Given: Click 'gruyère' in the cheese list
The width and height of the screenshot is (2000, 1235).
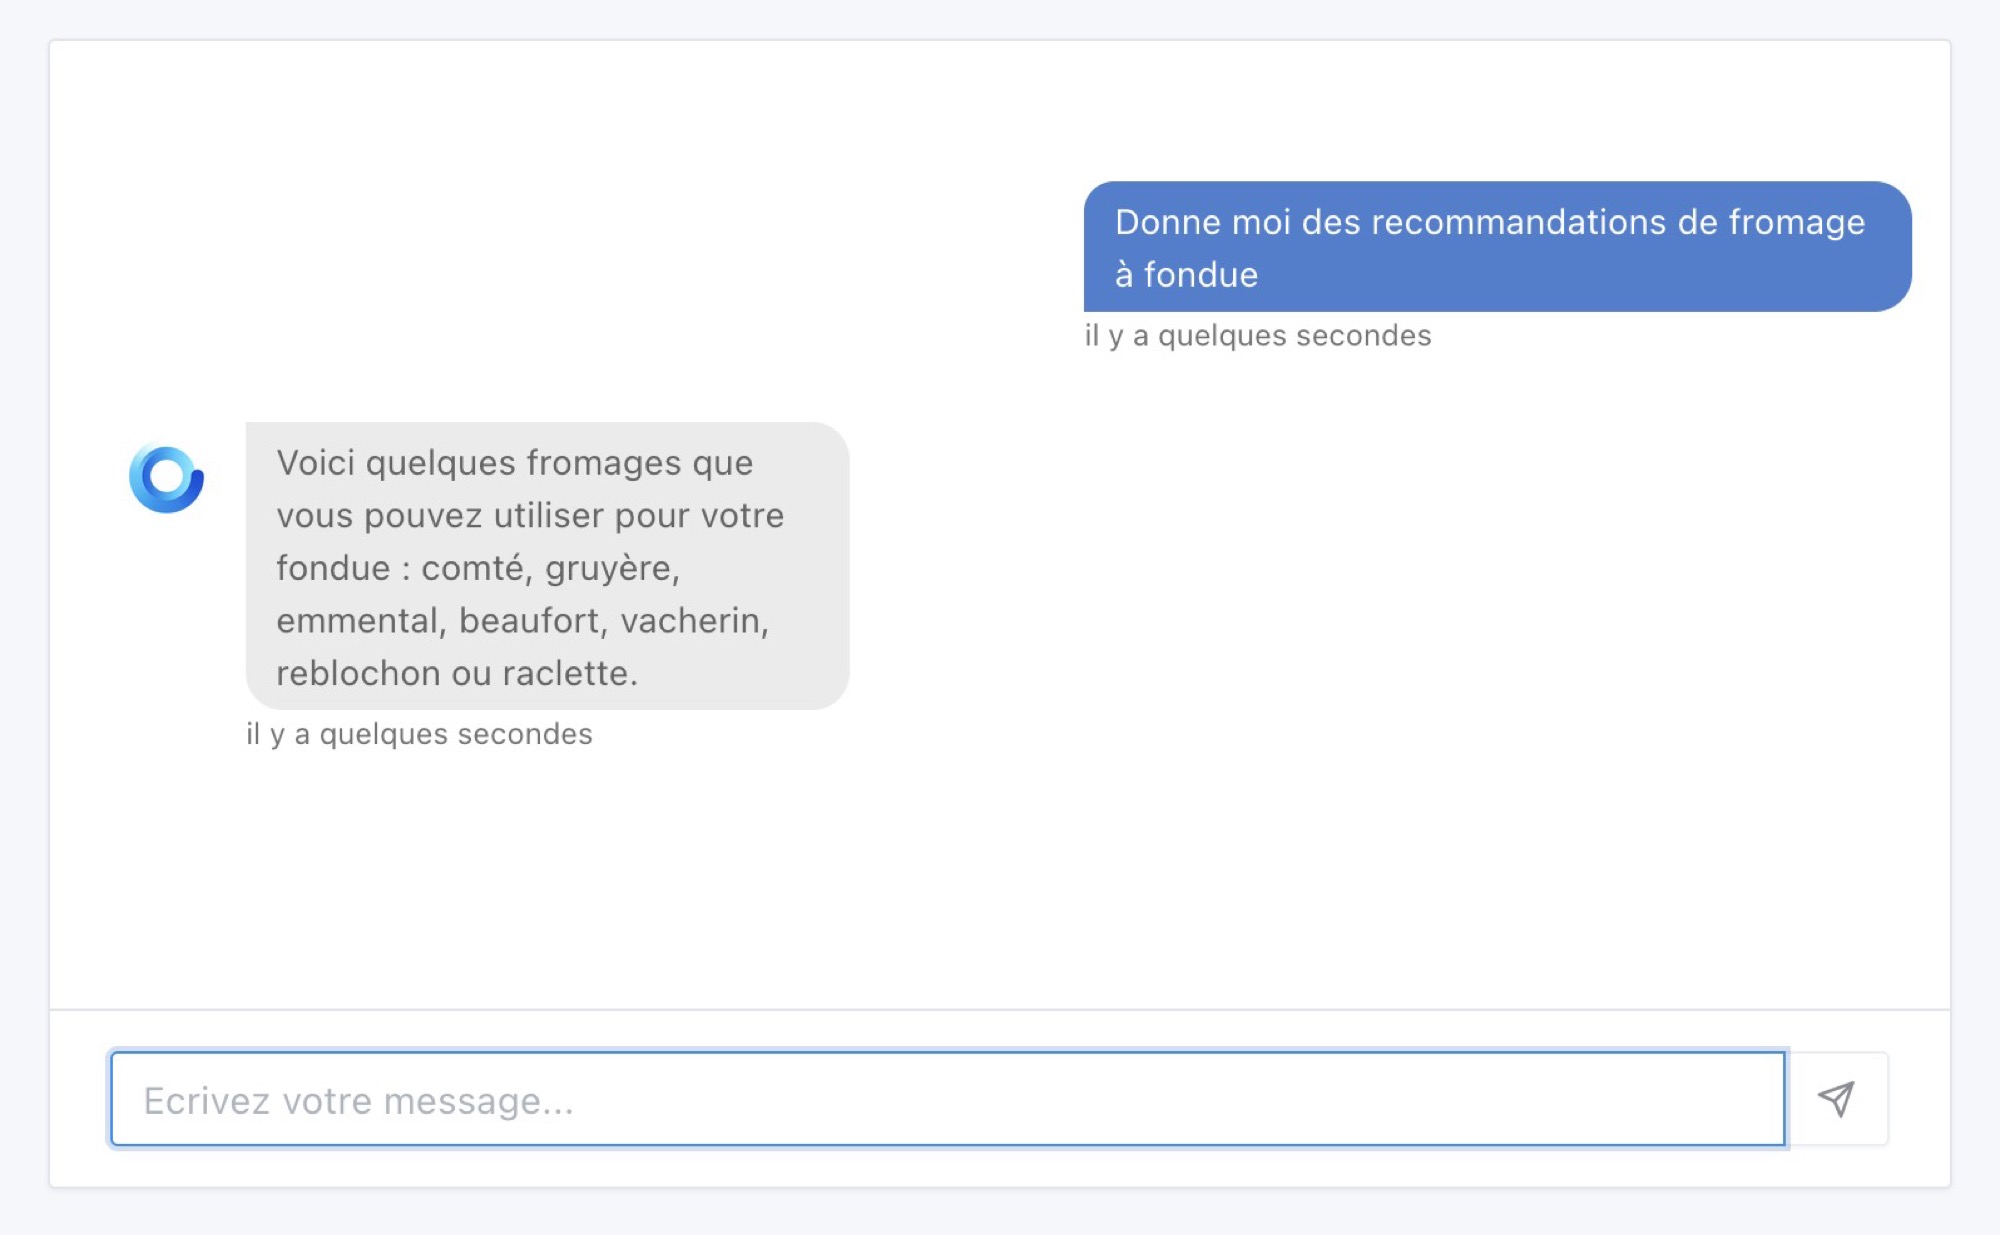Looking at the screenshot, I should tap(612, 569).
